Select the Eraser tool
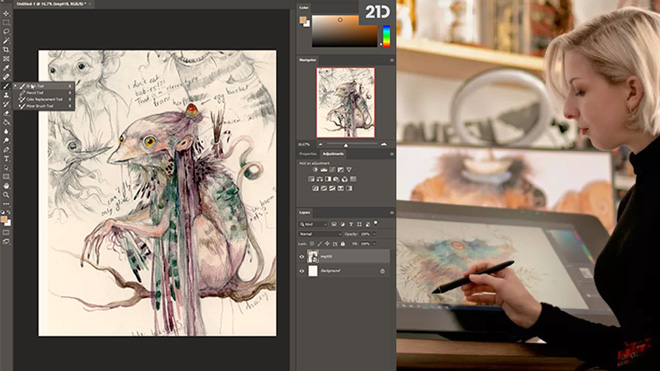The height and width of the screenshot is (371, 660). [x=6, y=113]
